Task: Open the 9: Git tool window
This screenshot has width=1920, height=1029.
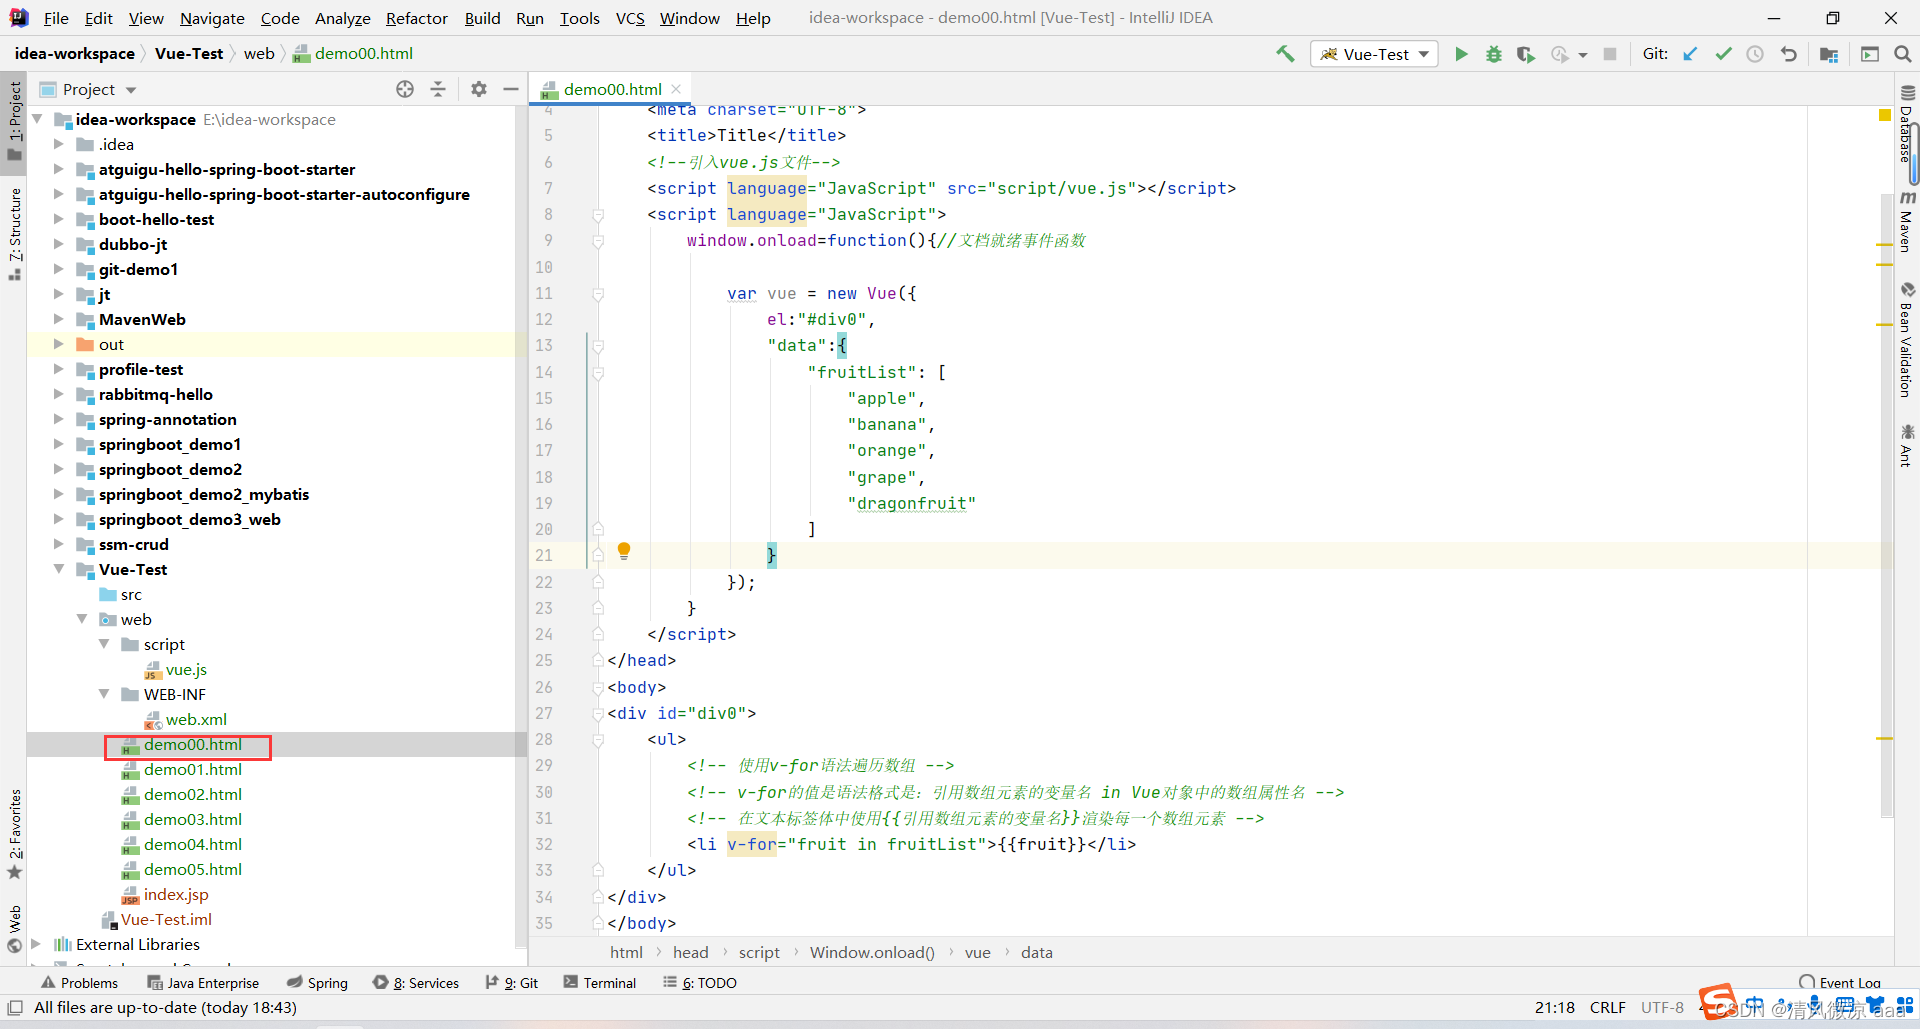Action: (512, 983)
